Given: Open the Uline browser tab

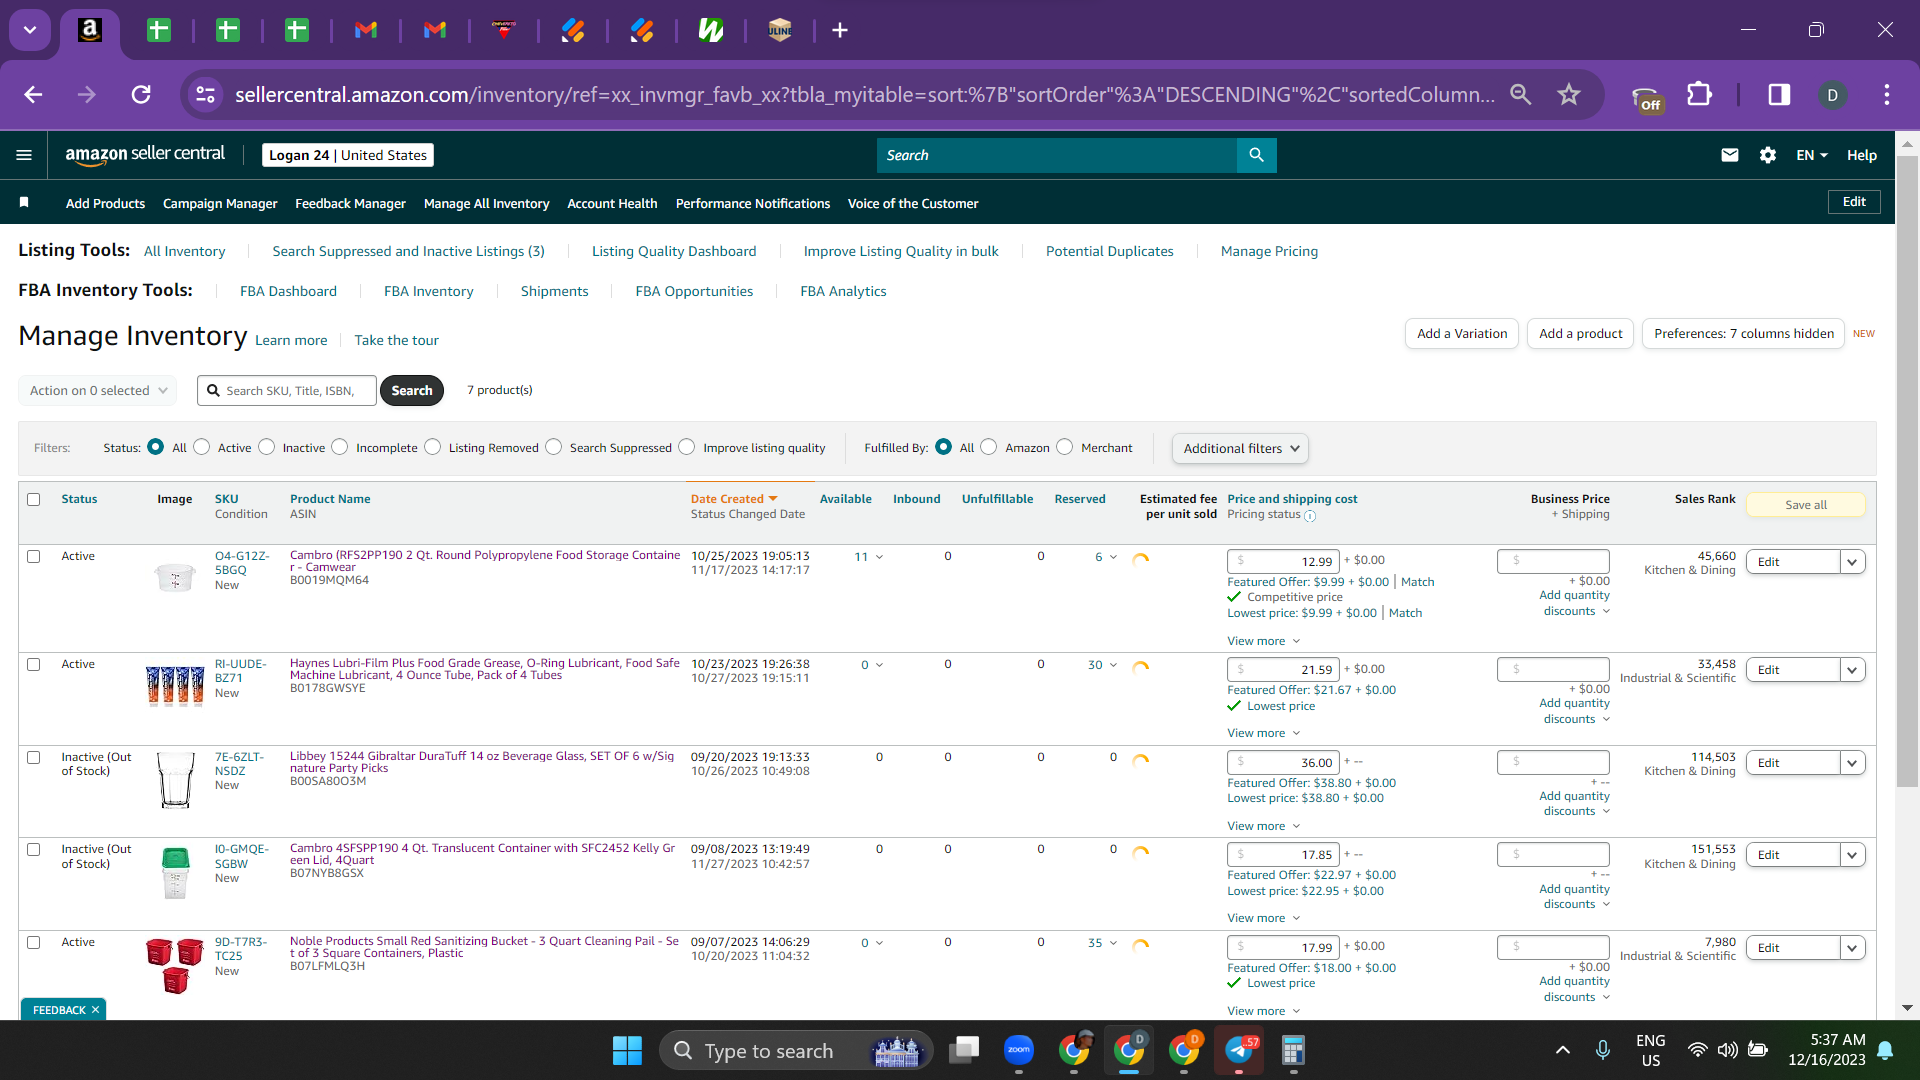Looking at the screenshot, I should tap(780, 31).
